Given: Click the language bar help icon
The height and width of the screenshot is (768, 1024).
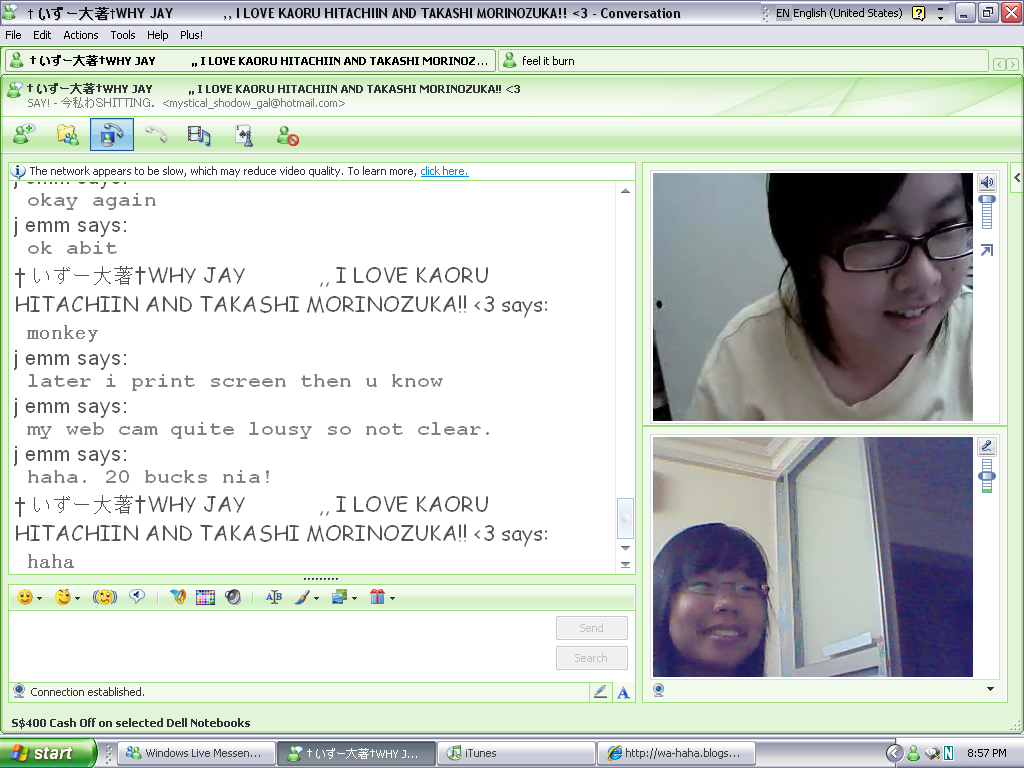Looking at the screenshot, I should click(x=918, y=13).
